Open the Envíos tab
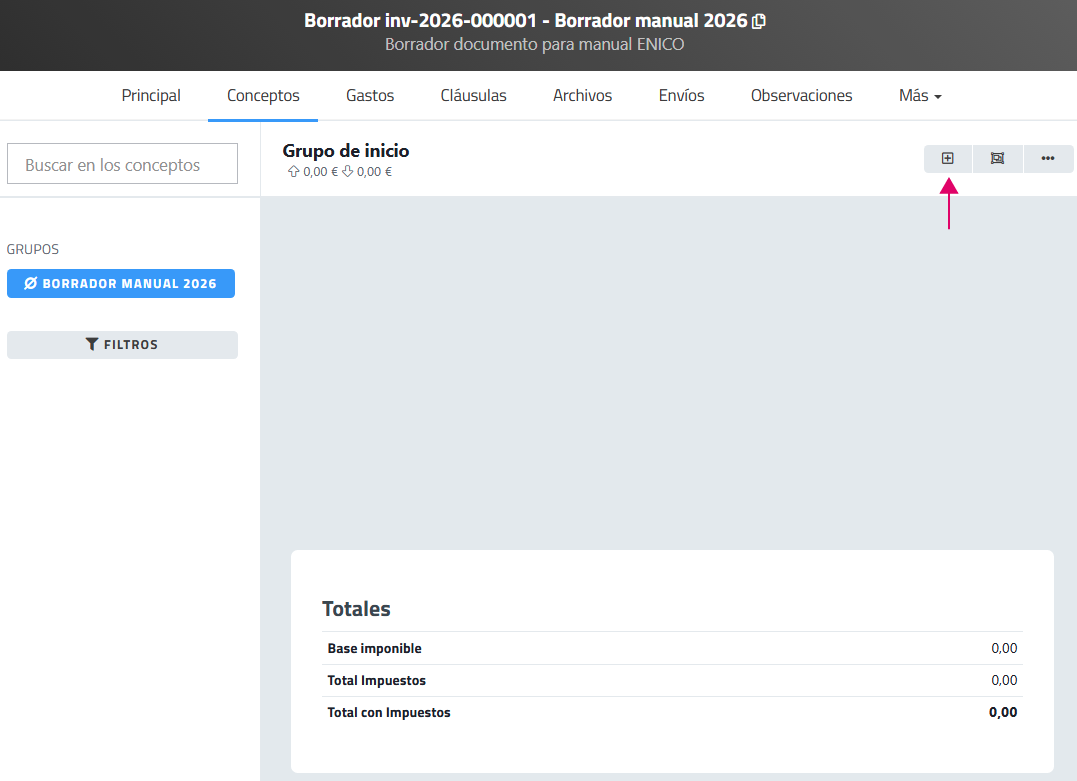 pyautogui.click(x=681, y=96)
